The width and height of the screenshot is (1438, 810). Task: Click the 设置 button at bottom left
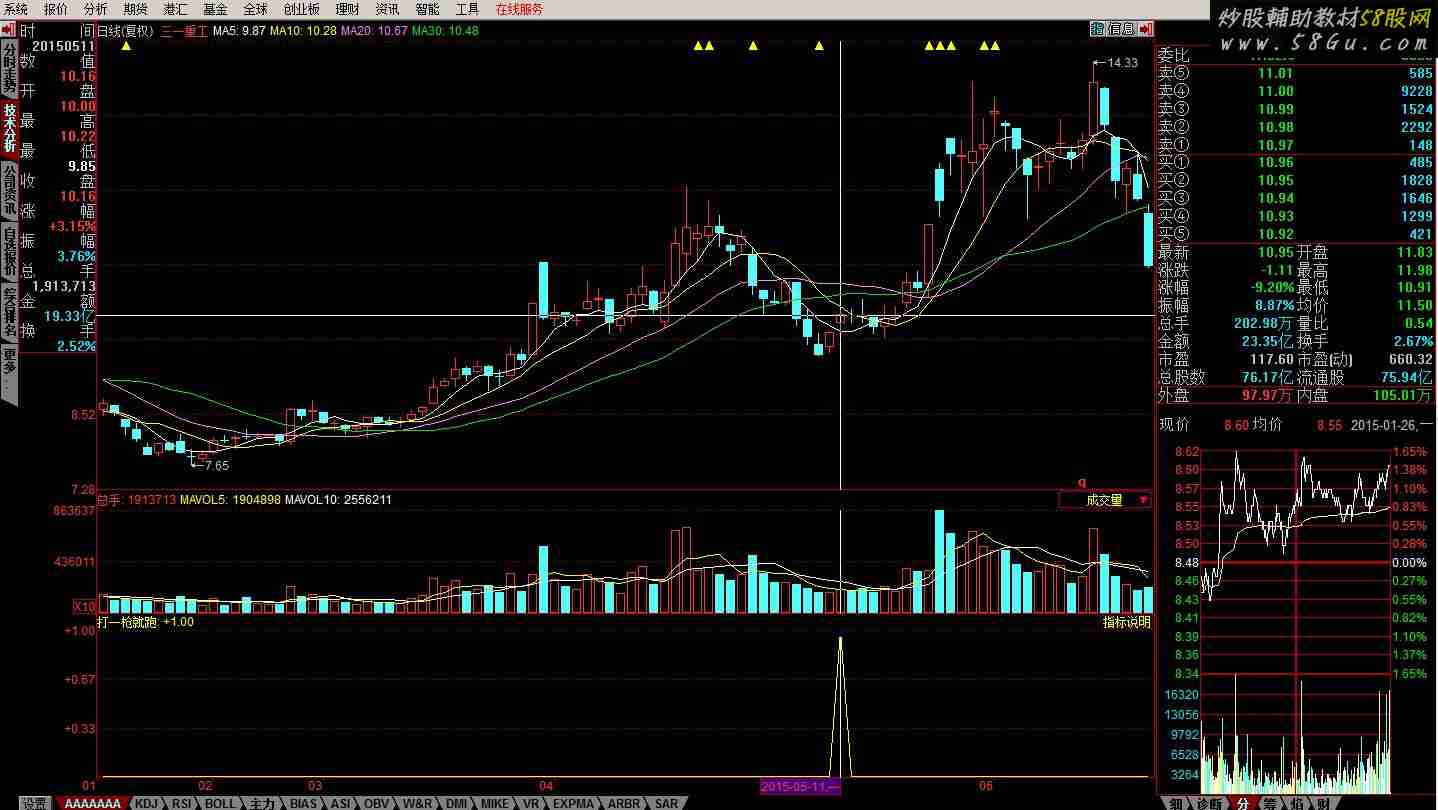35,803
